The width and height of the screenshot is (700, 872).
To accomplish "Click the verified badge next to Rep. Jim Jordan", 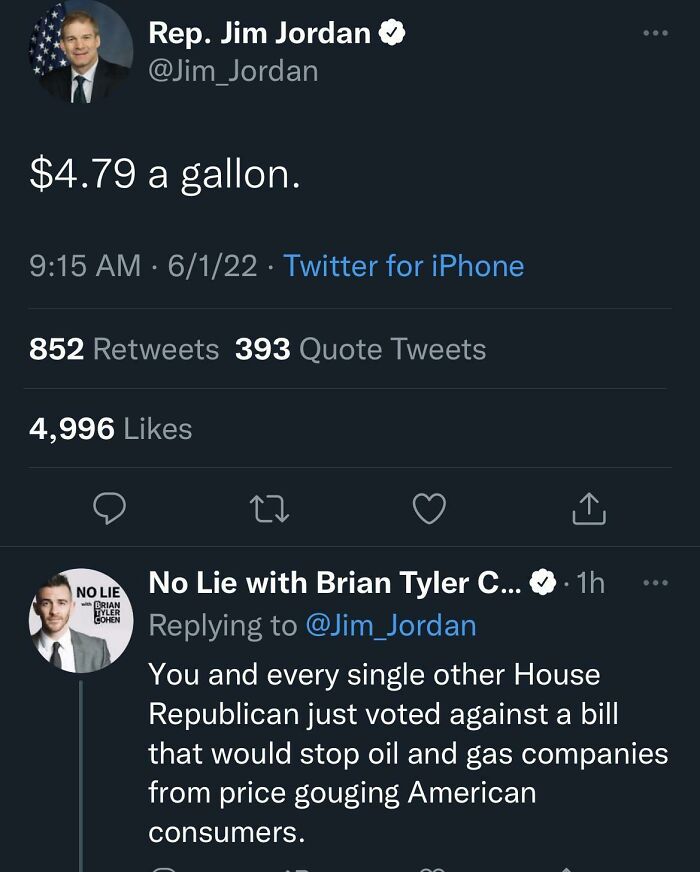I will [391, 31].
